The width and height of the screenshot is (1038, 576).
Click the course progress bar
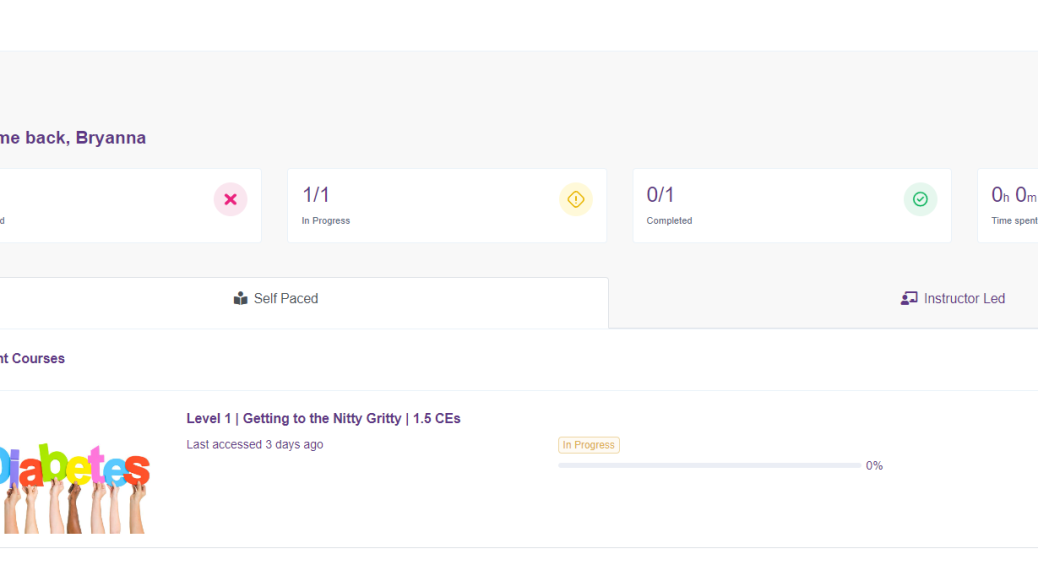[x=709, y=466]
